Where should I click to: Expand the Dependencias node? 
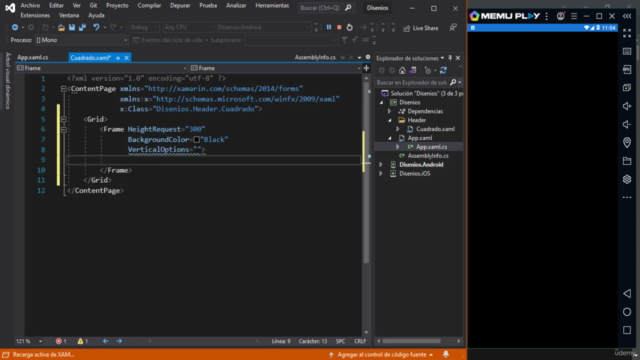point(389,111)
